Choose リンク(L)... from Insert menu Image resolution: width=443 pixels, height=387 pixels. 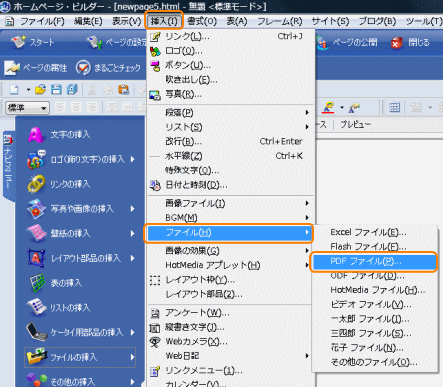pyautogui.click(x=231, y=37)
